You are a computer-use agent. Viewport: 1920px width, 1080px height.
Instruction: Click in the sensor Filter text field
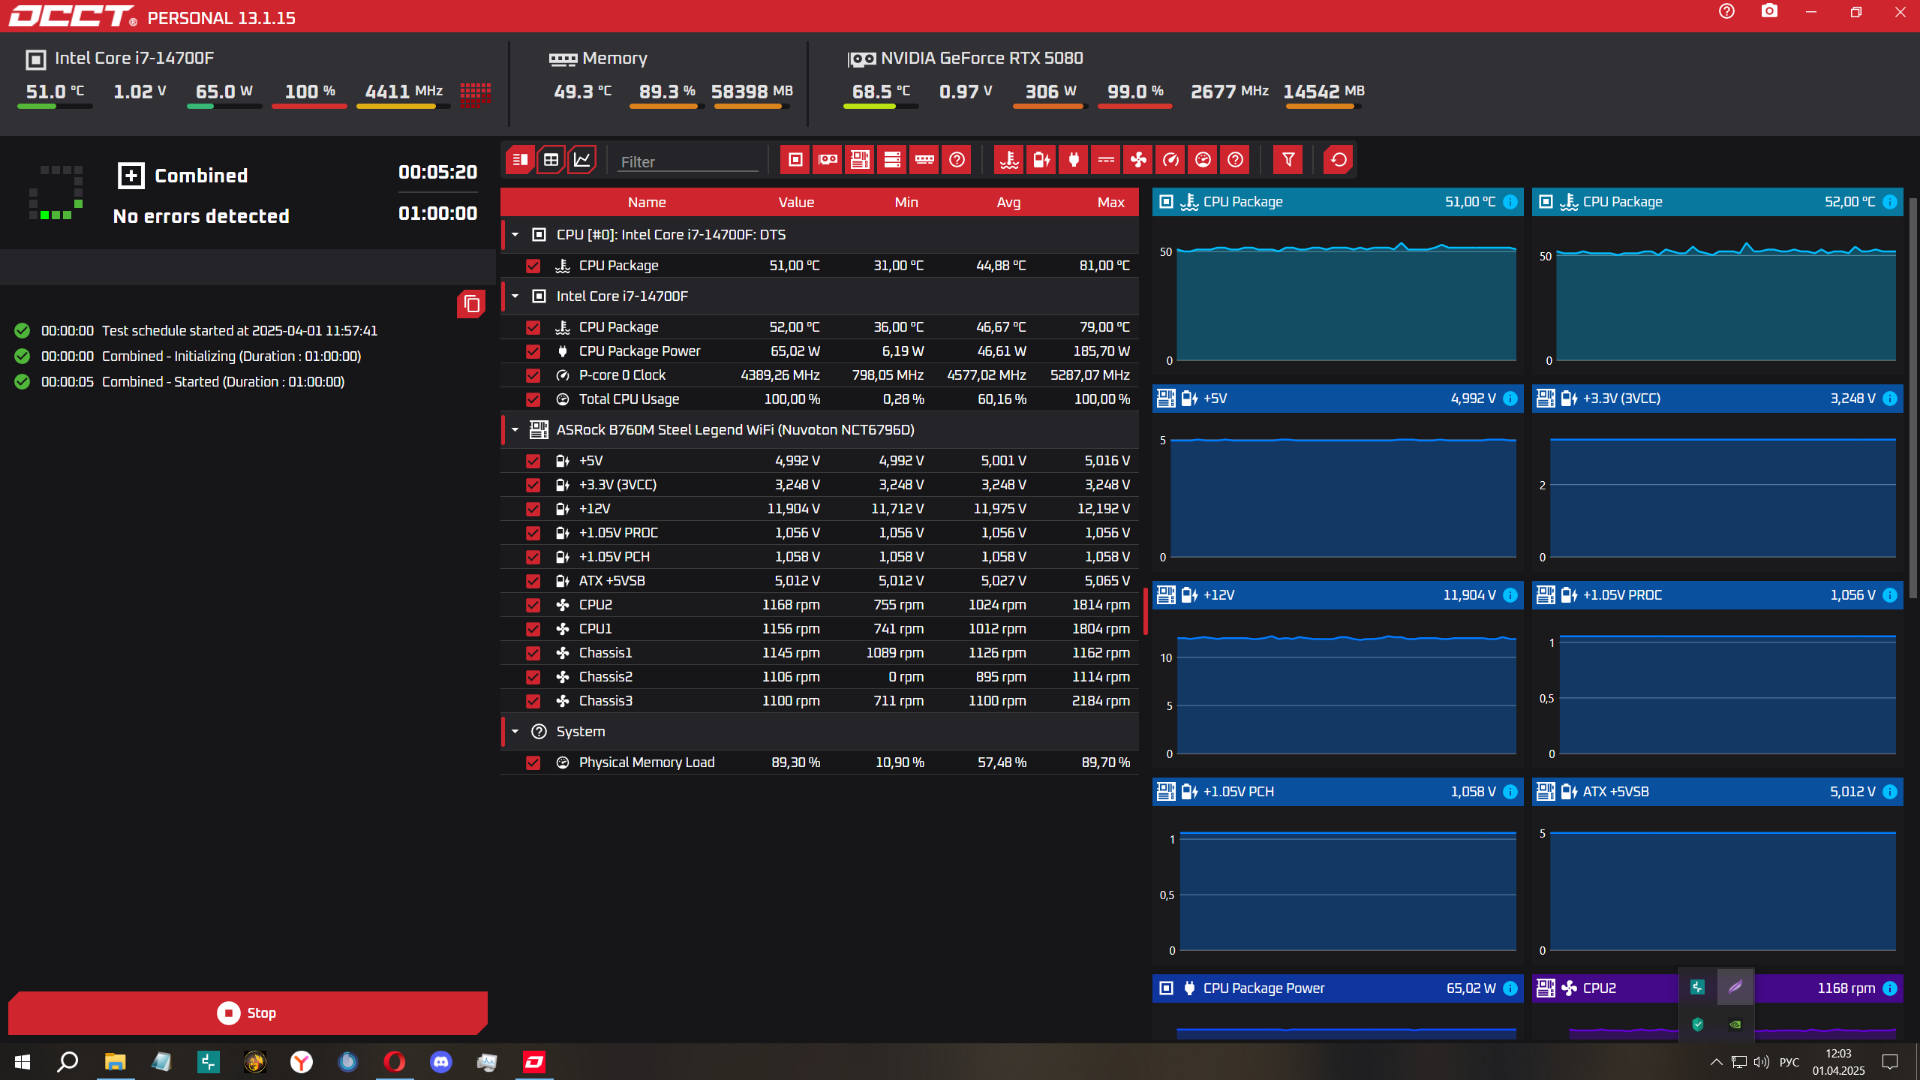click(688, 162)
